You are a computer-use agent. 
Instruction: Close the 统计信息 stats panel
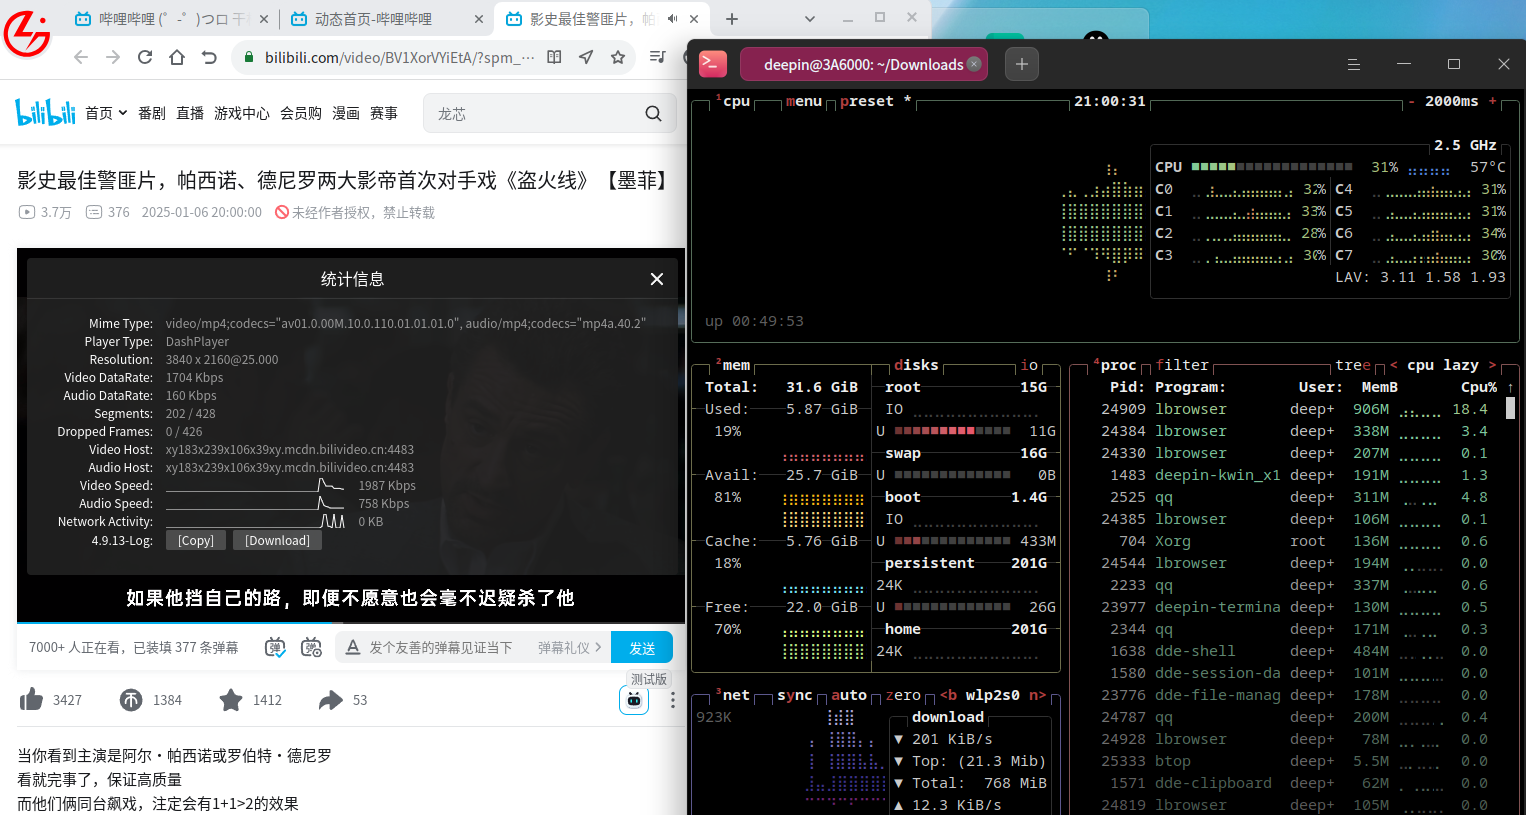(x=657, y=279)
